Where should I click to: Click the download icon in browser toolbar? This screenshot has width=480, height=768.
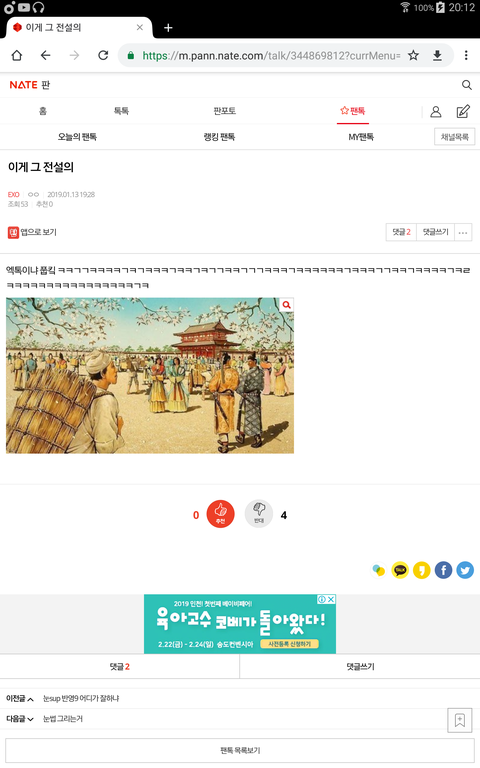pyautogui.click(x=437, y=55)
